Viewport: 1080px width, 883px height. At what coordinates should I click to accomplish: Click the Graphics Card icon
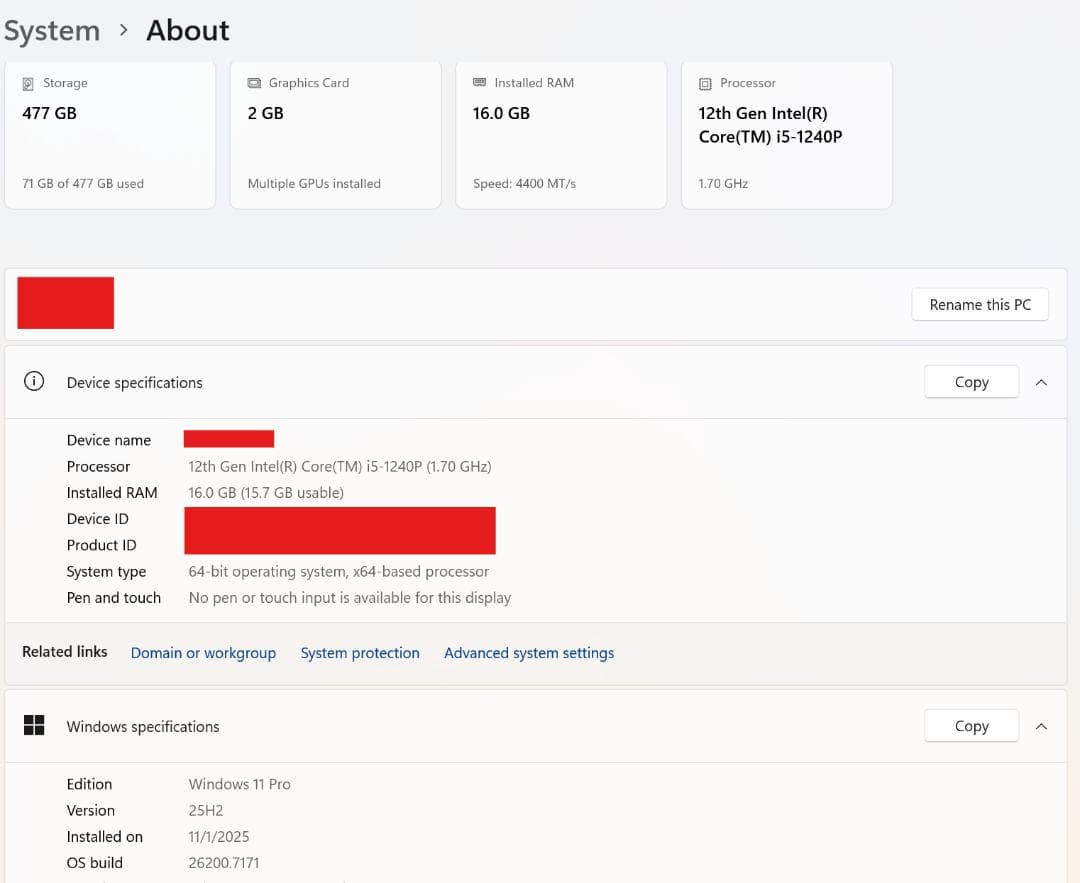(254, 84)
